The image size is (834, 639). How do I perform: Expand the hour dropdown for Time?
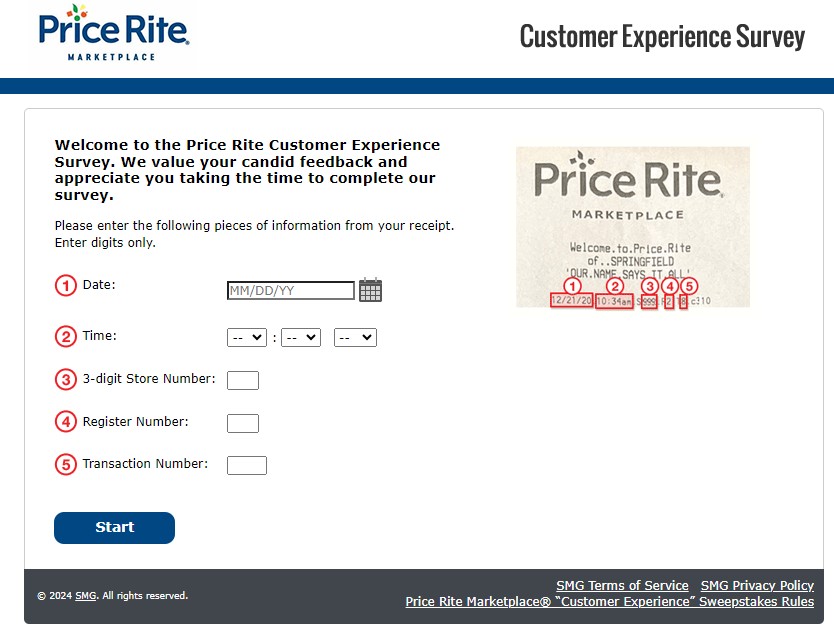click(247, 337)
